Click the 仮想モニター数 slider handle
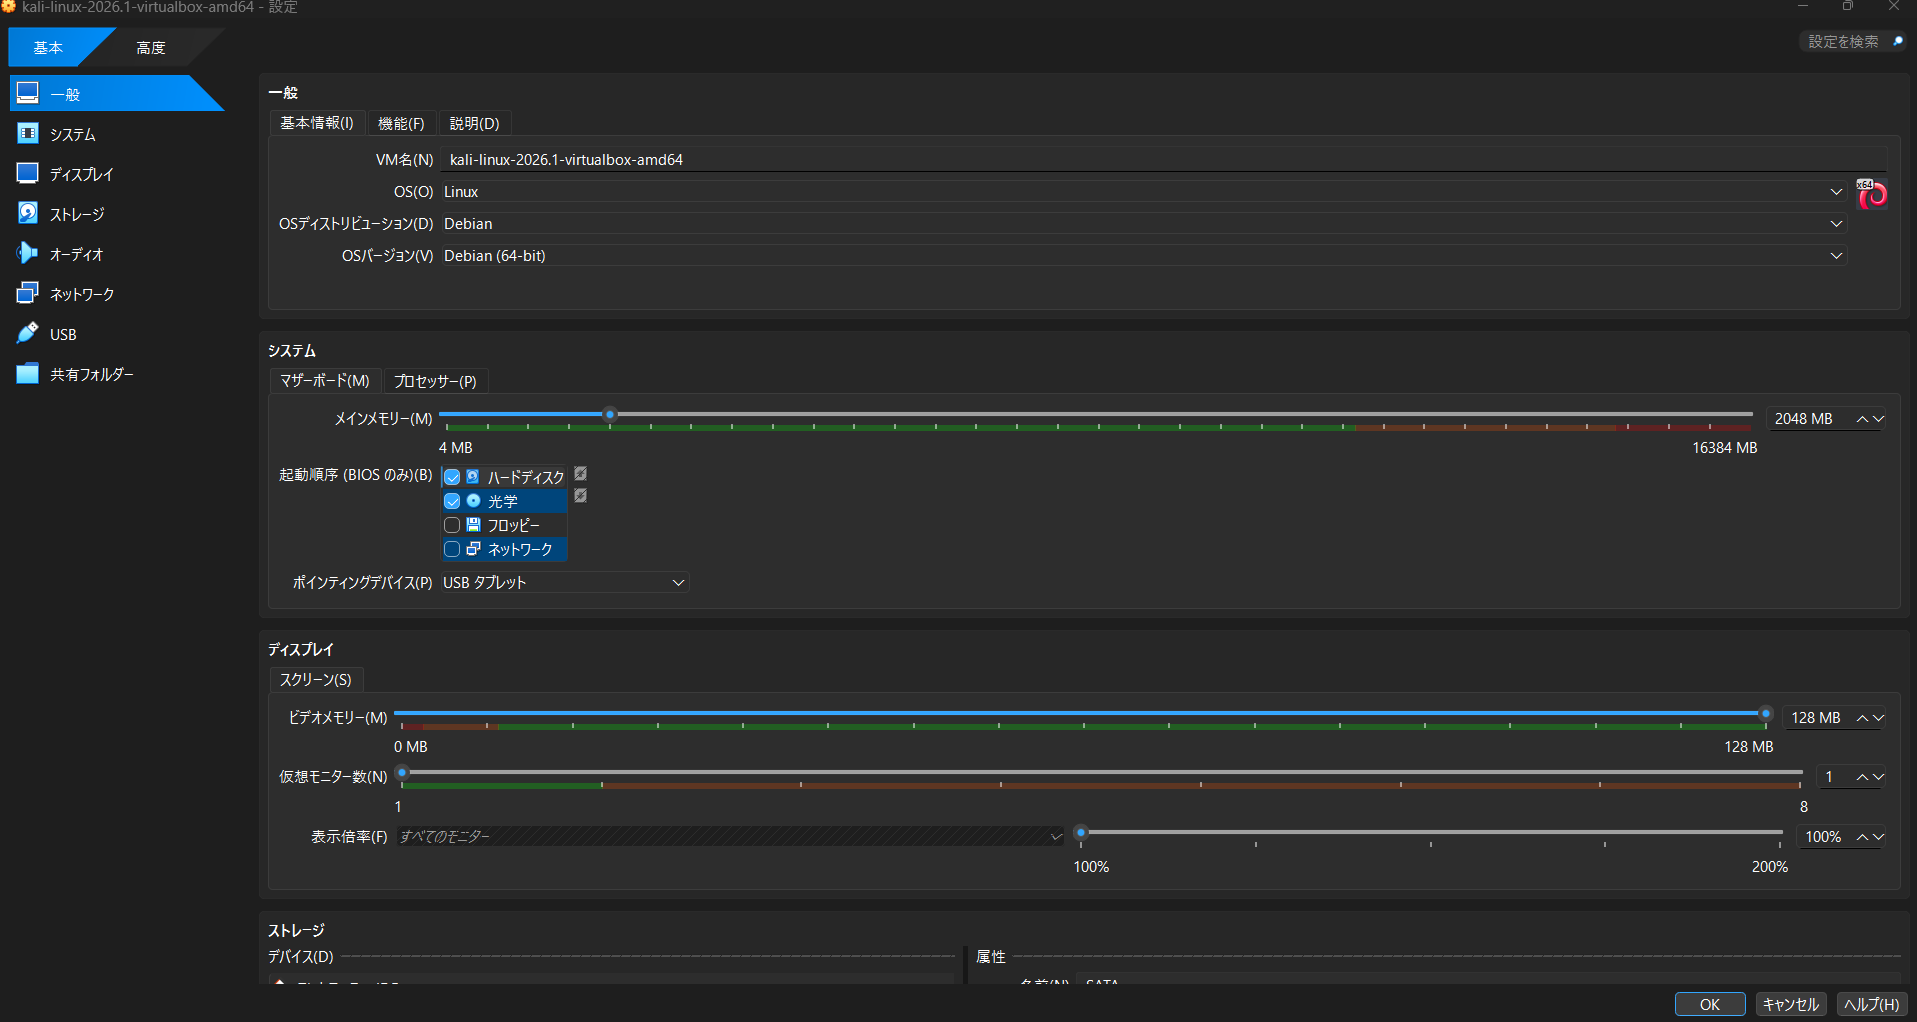The height and width of the screenshot is (1022, 1917). (402, 772)
